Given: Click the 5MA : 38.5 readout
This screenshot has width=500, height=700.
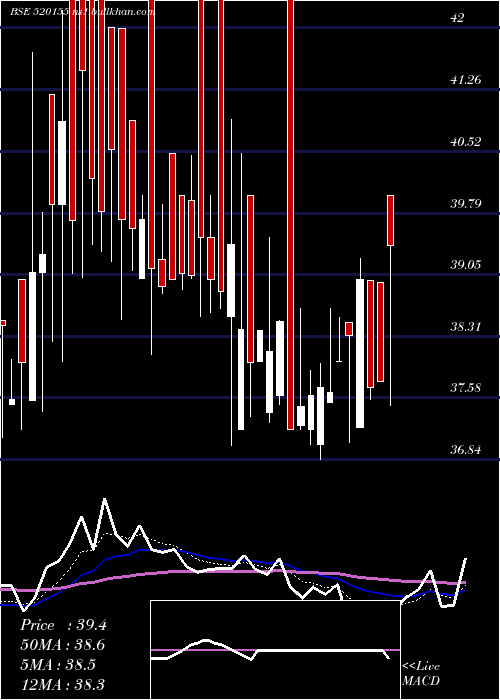Looking at the screenshot, I should pos(58,665).
